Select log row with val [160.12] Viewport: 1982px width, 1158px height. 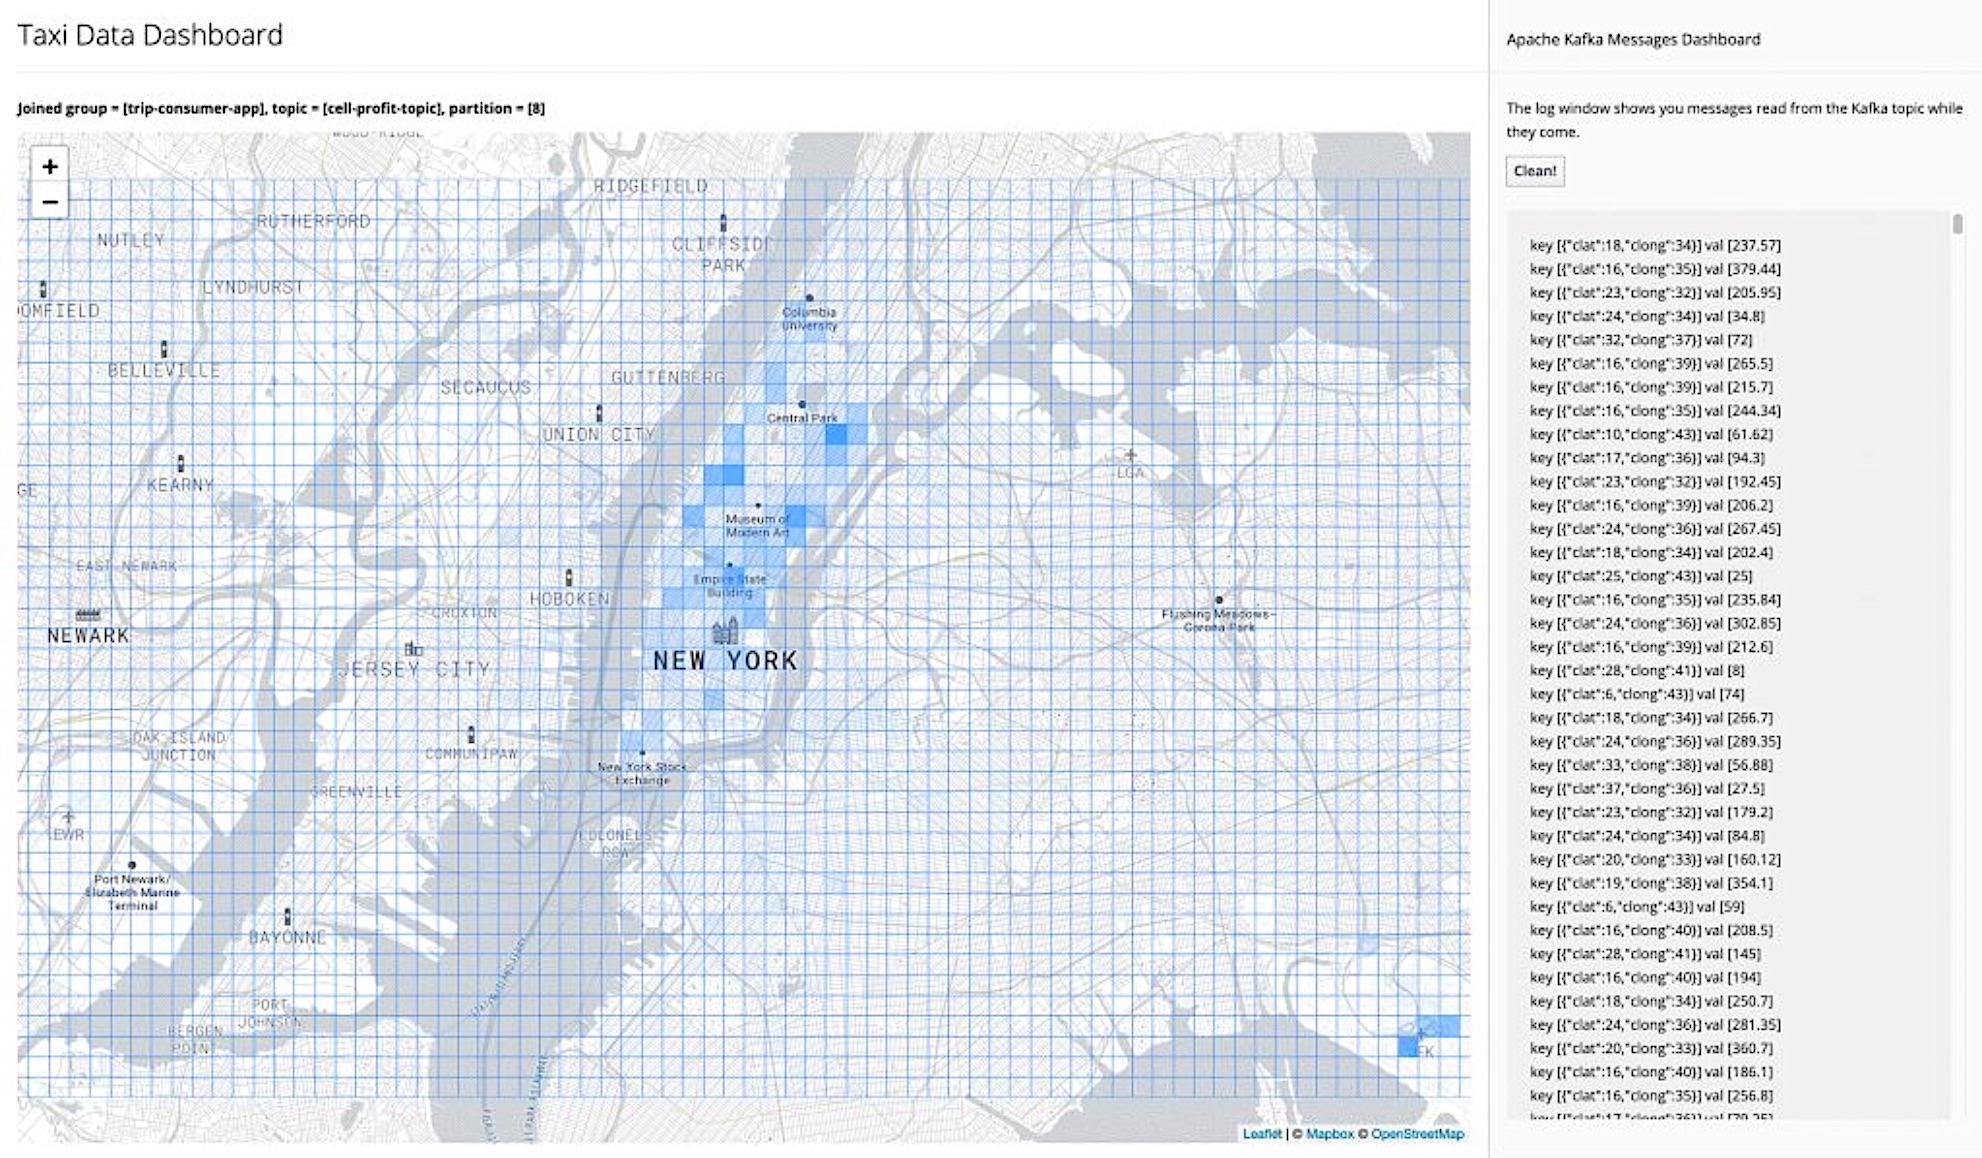(1654, 859)
